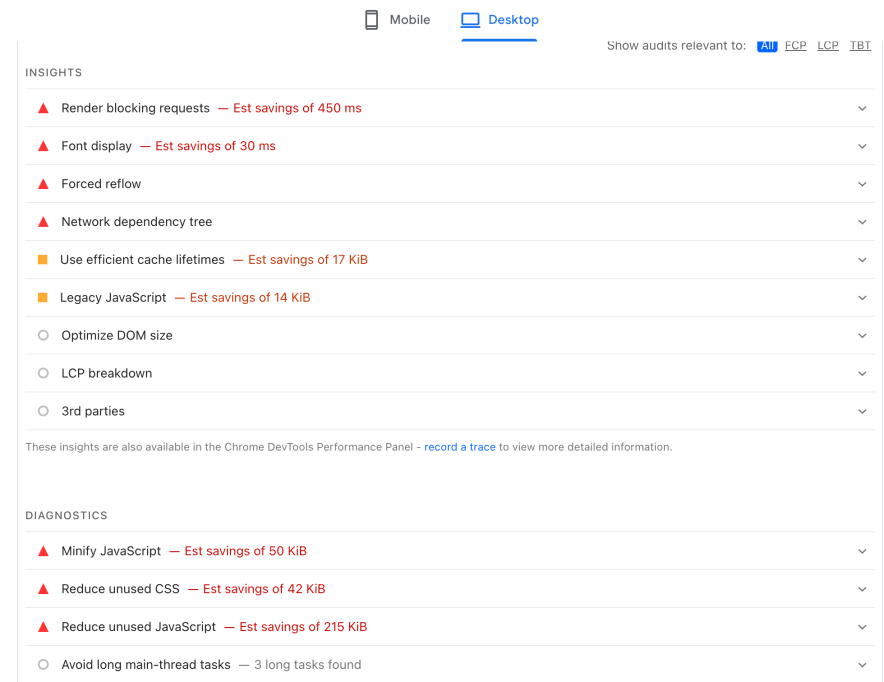This screenshot has height=682, width=884.
Task: Click the red triangle icon beside Minify JavaScript
Action: coord(42,550)
